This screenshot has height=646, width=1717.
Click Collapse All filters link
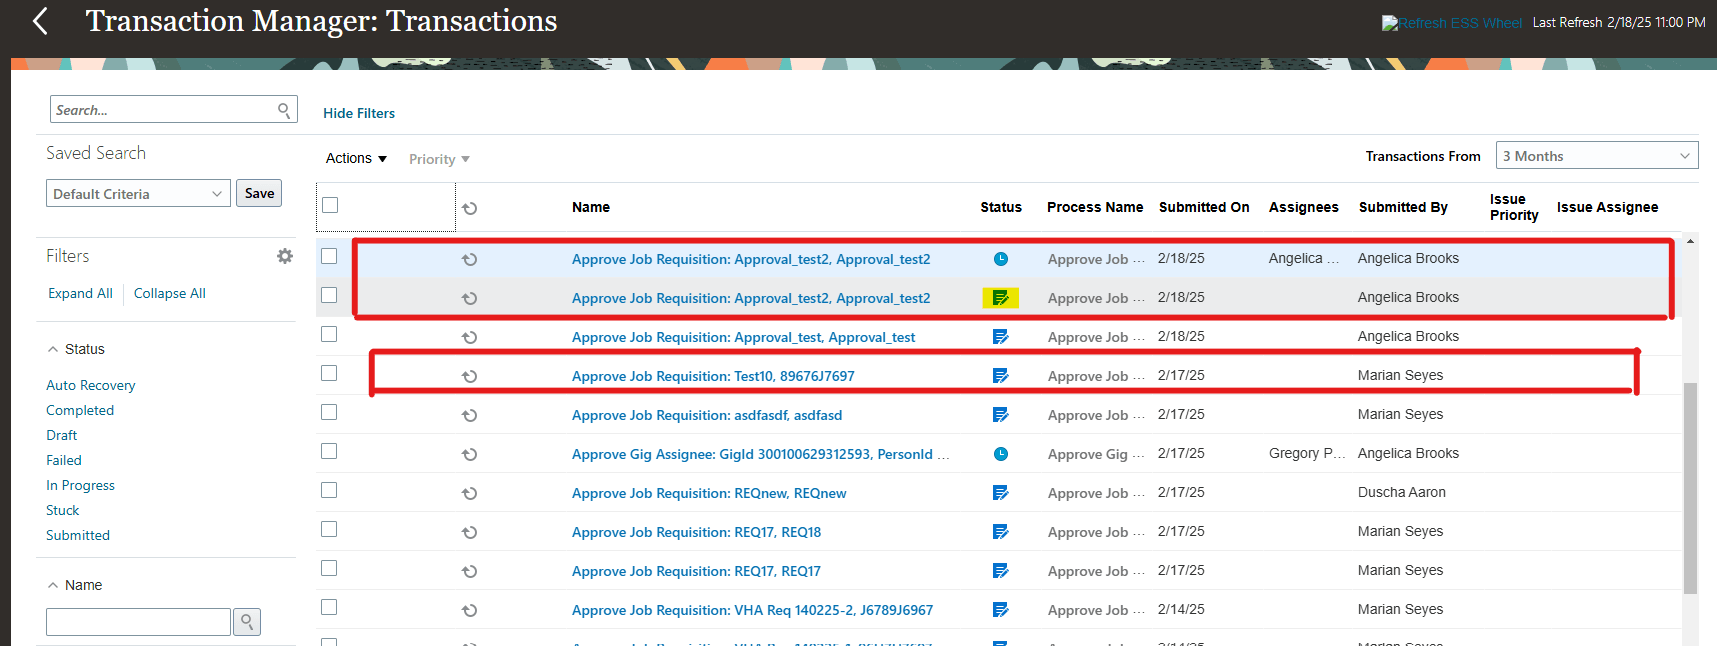[170, 293]
